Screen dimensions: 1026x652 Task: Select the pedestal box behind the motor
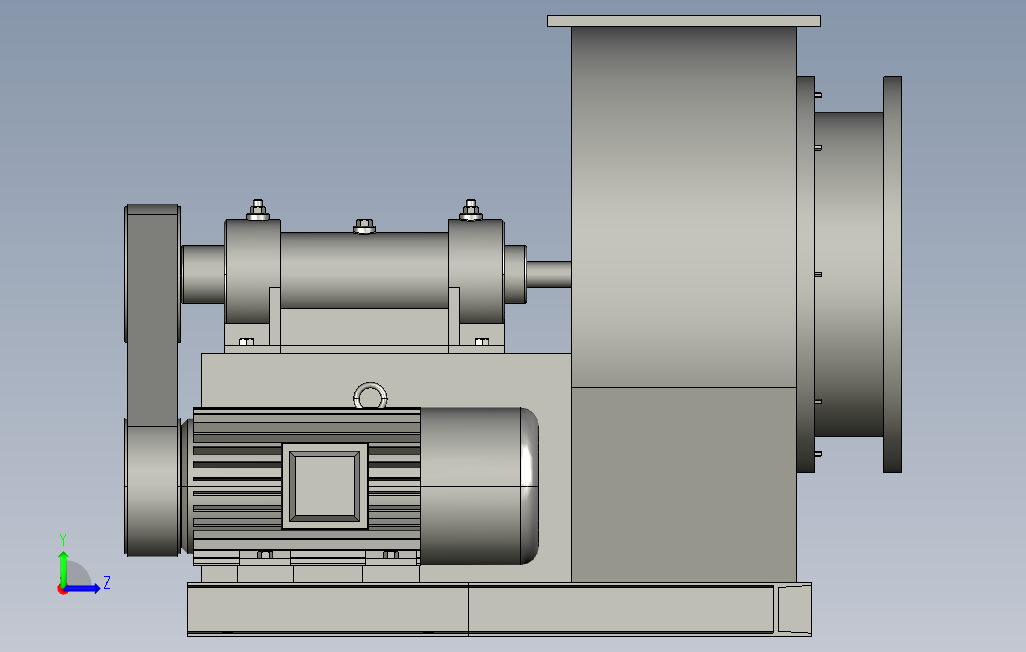click(386, 380)
